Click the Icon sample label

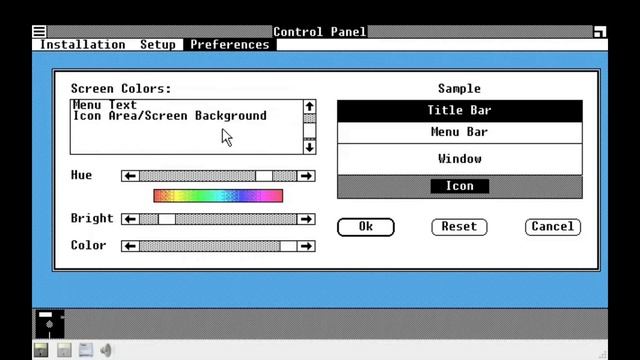[x=460, y=186]
